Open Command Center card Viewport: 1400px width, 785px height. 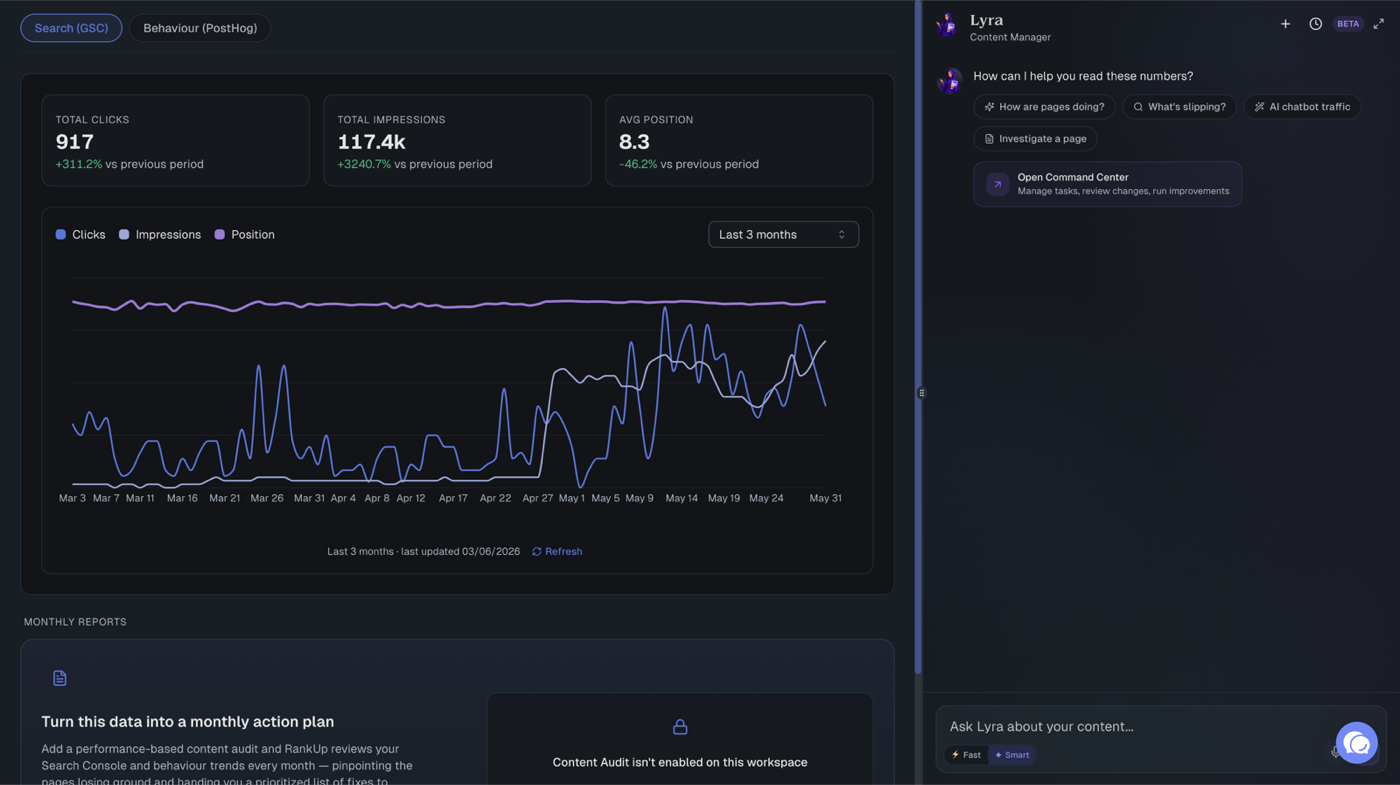click(x=1108, y=184)
